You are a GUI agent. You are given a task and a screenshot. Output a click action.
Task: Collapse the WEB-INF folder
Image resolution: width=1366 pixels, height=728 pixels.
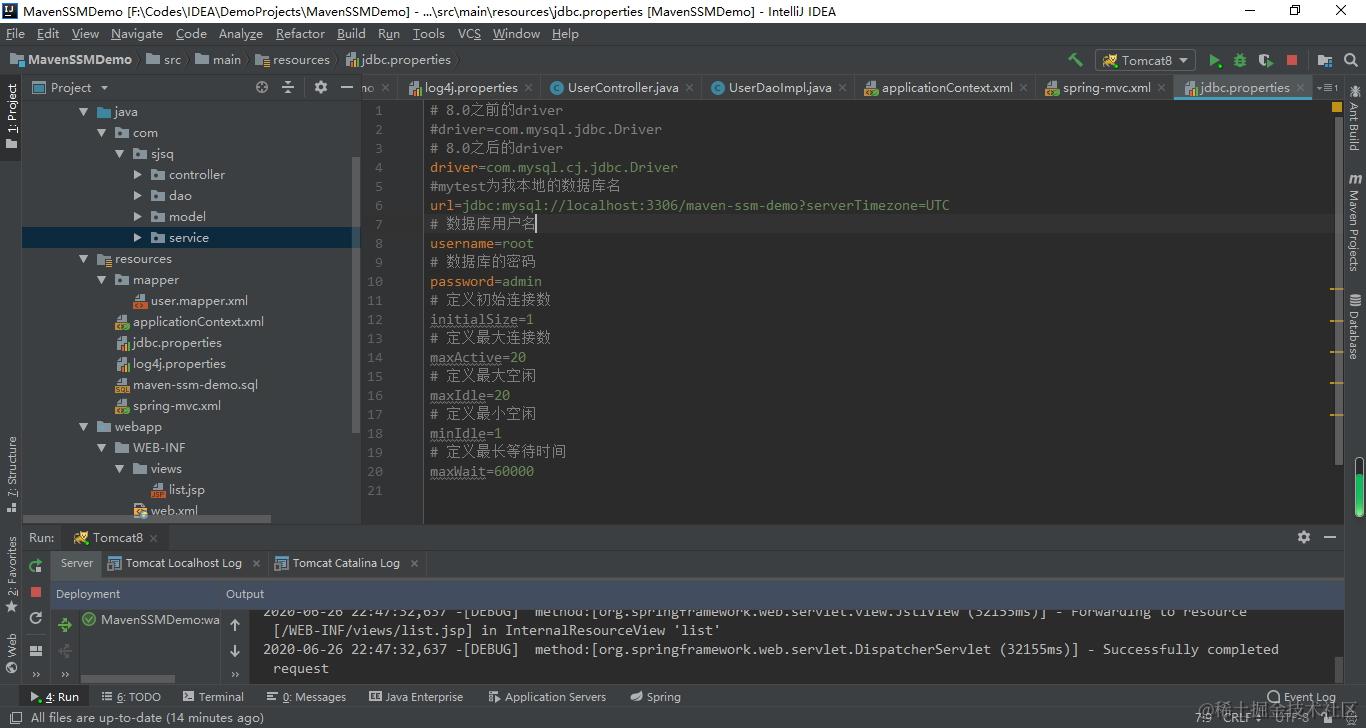(x=102, y=448)
